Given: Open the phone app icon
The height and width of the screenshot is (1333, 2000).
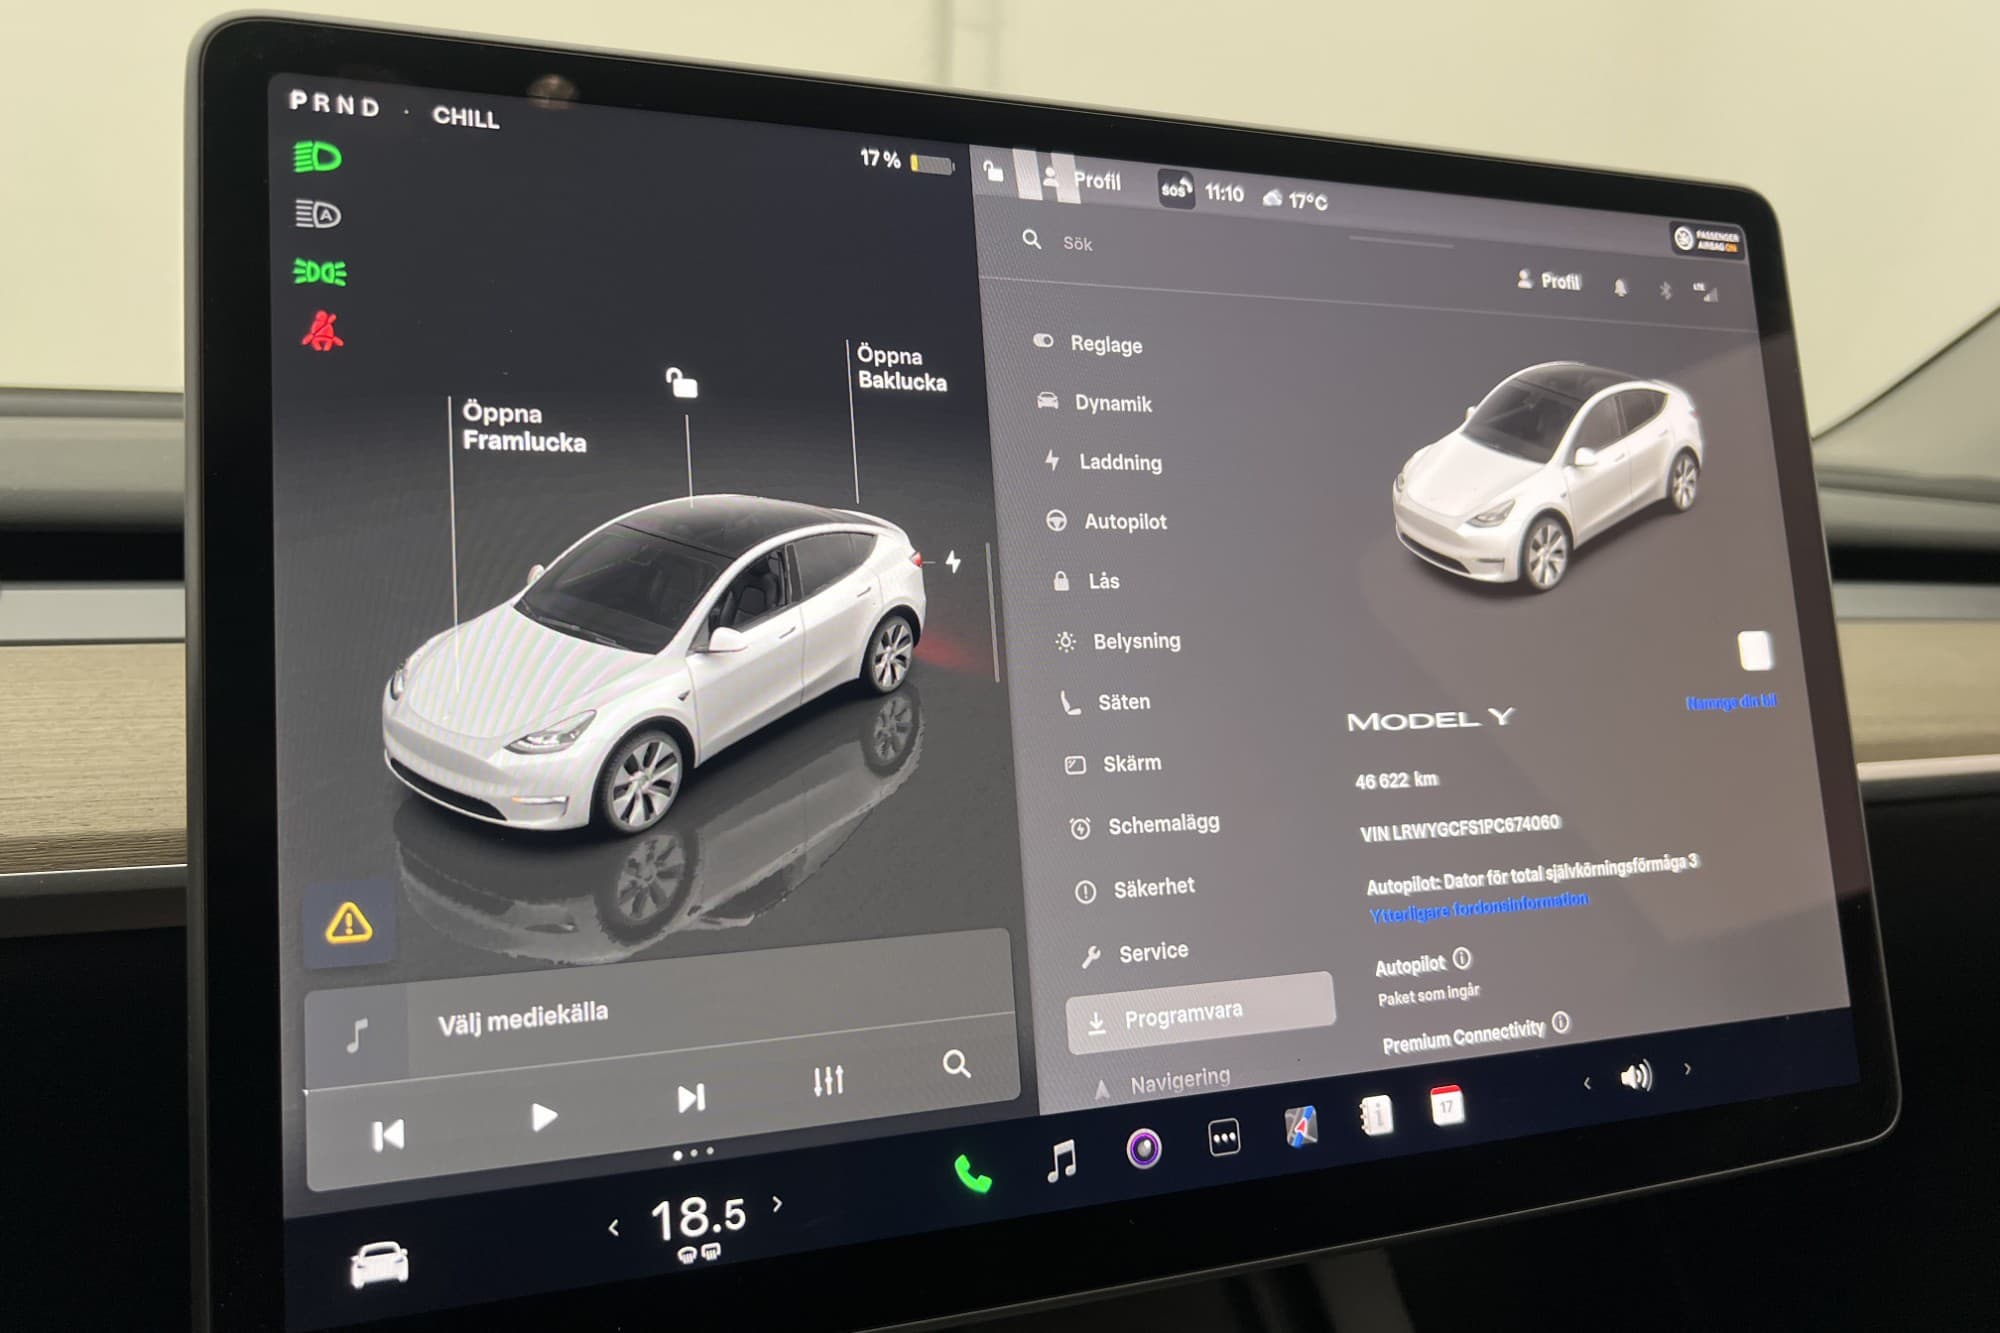Looking at the screenshot, I should pyautogui.click(x=971, y=1173).
